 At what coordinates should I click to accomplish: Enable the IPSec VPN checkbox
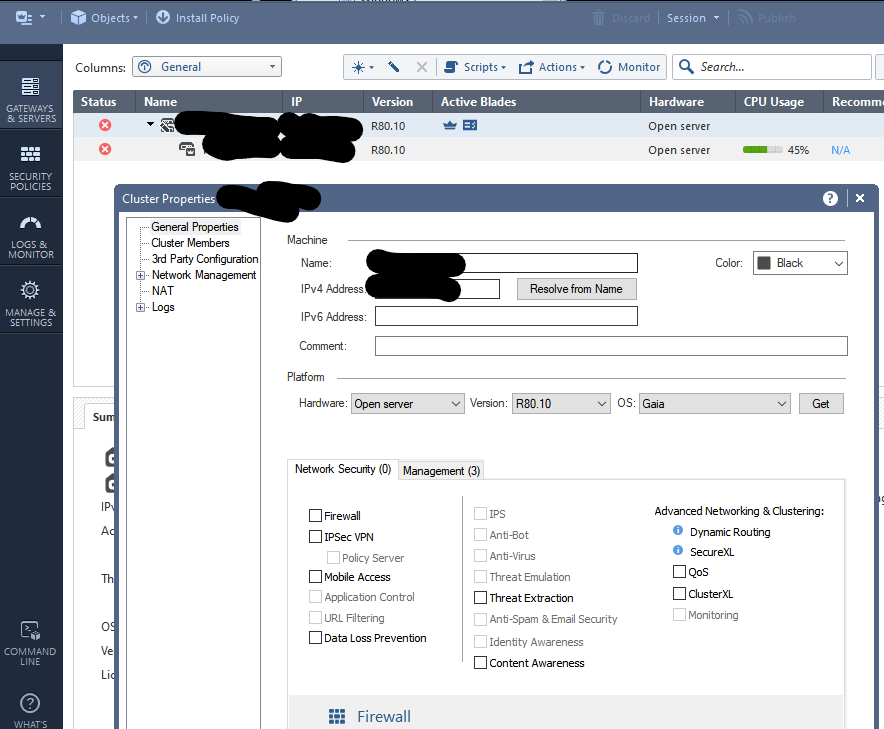click(x=315, y=536)
